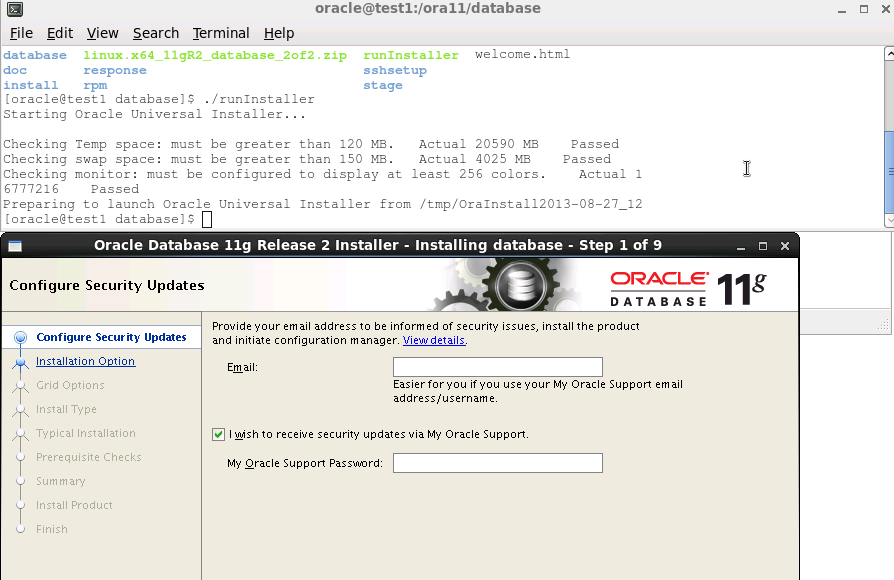894x580 pixels.
Task: Click the Configure Security Updates step bullet
Action: pyautogui.click(x=21, y=337)
